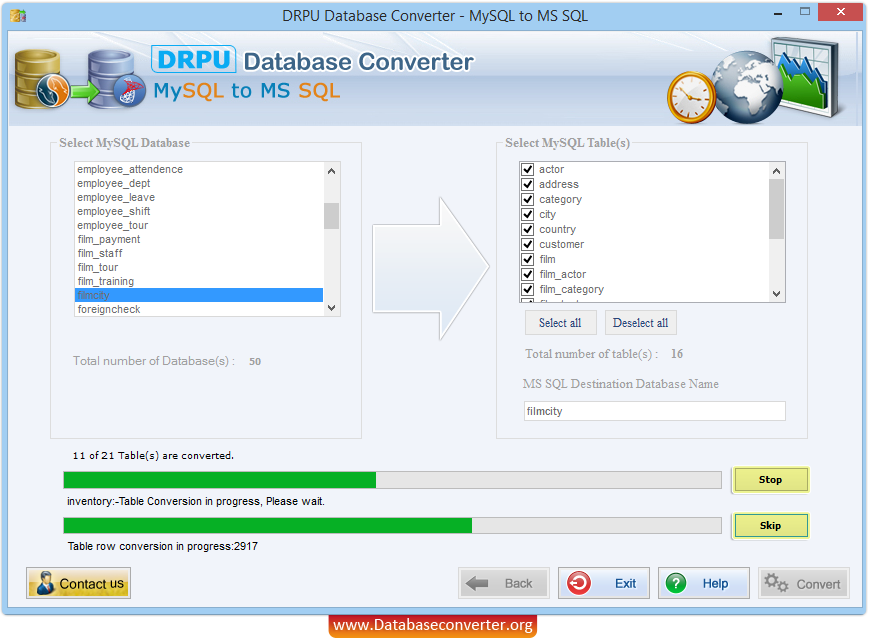
Task: Select film_staff database
Action: tap(199, 253)
